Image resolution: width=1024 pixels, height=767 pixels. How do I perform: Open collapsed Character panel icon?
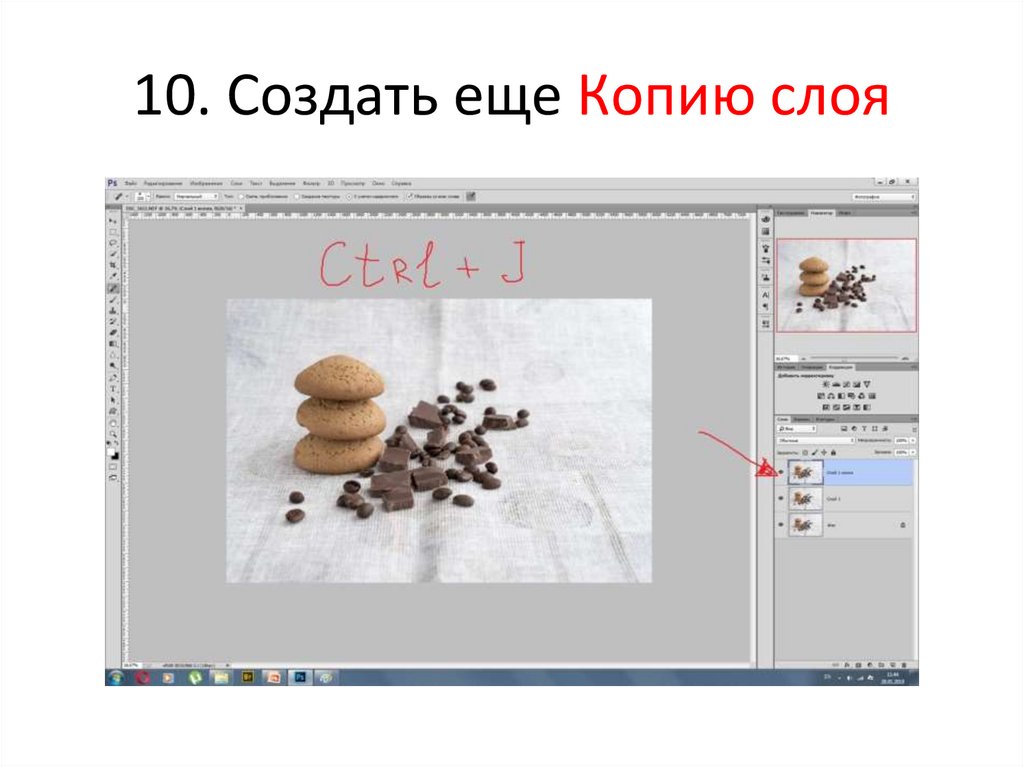(x=765, y=295)
